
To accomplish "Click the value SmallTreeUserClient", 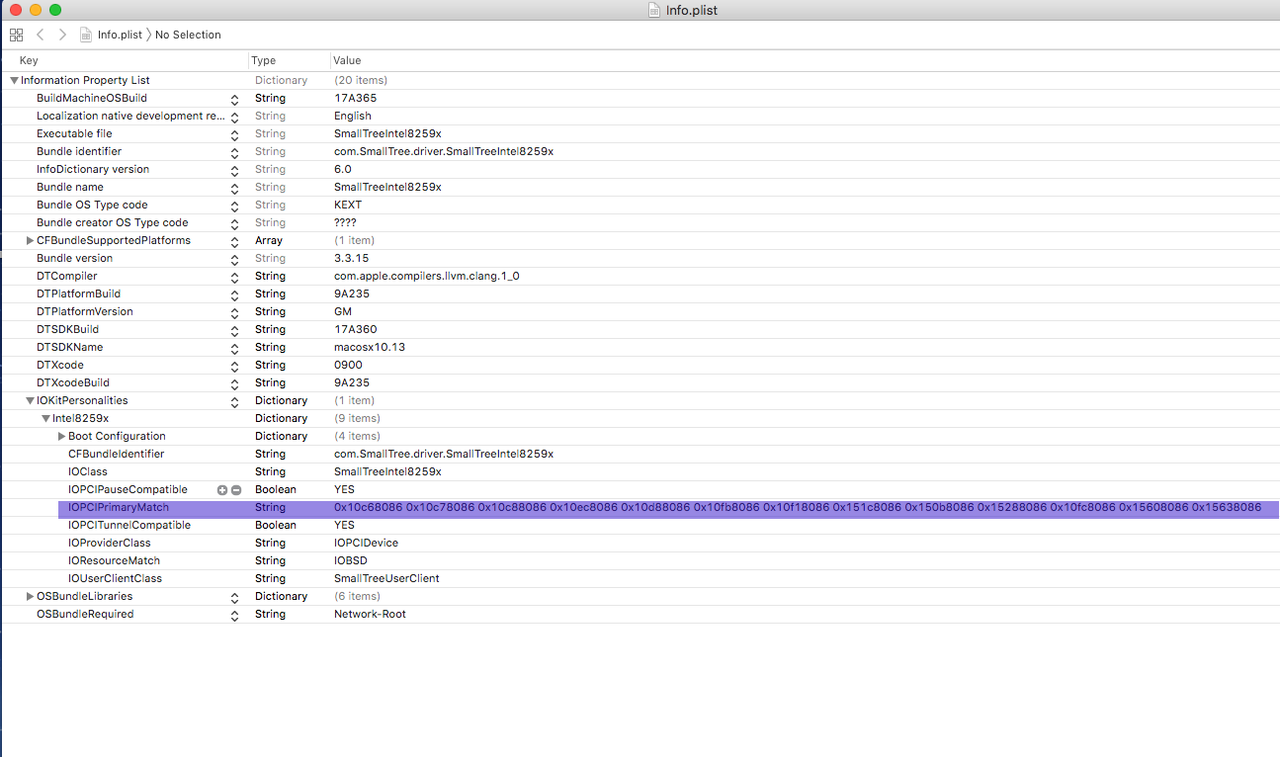I will [387, 579].
